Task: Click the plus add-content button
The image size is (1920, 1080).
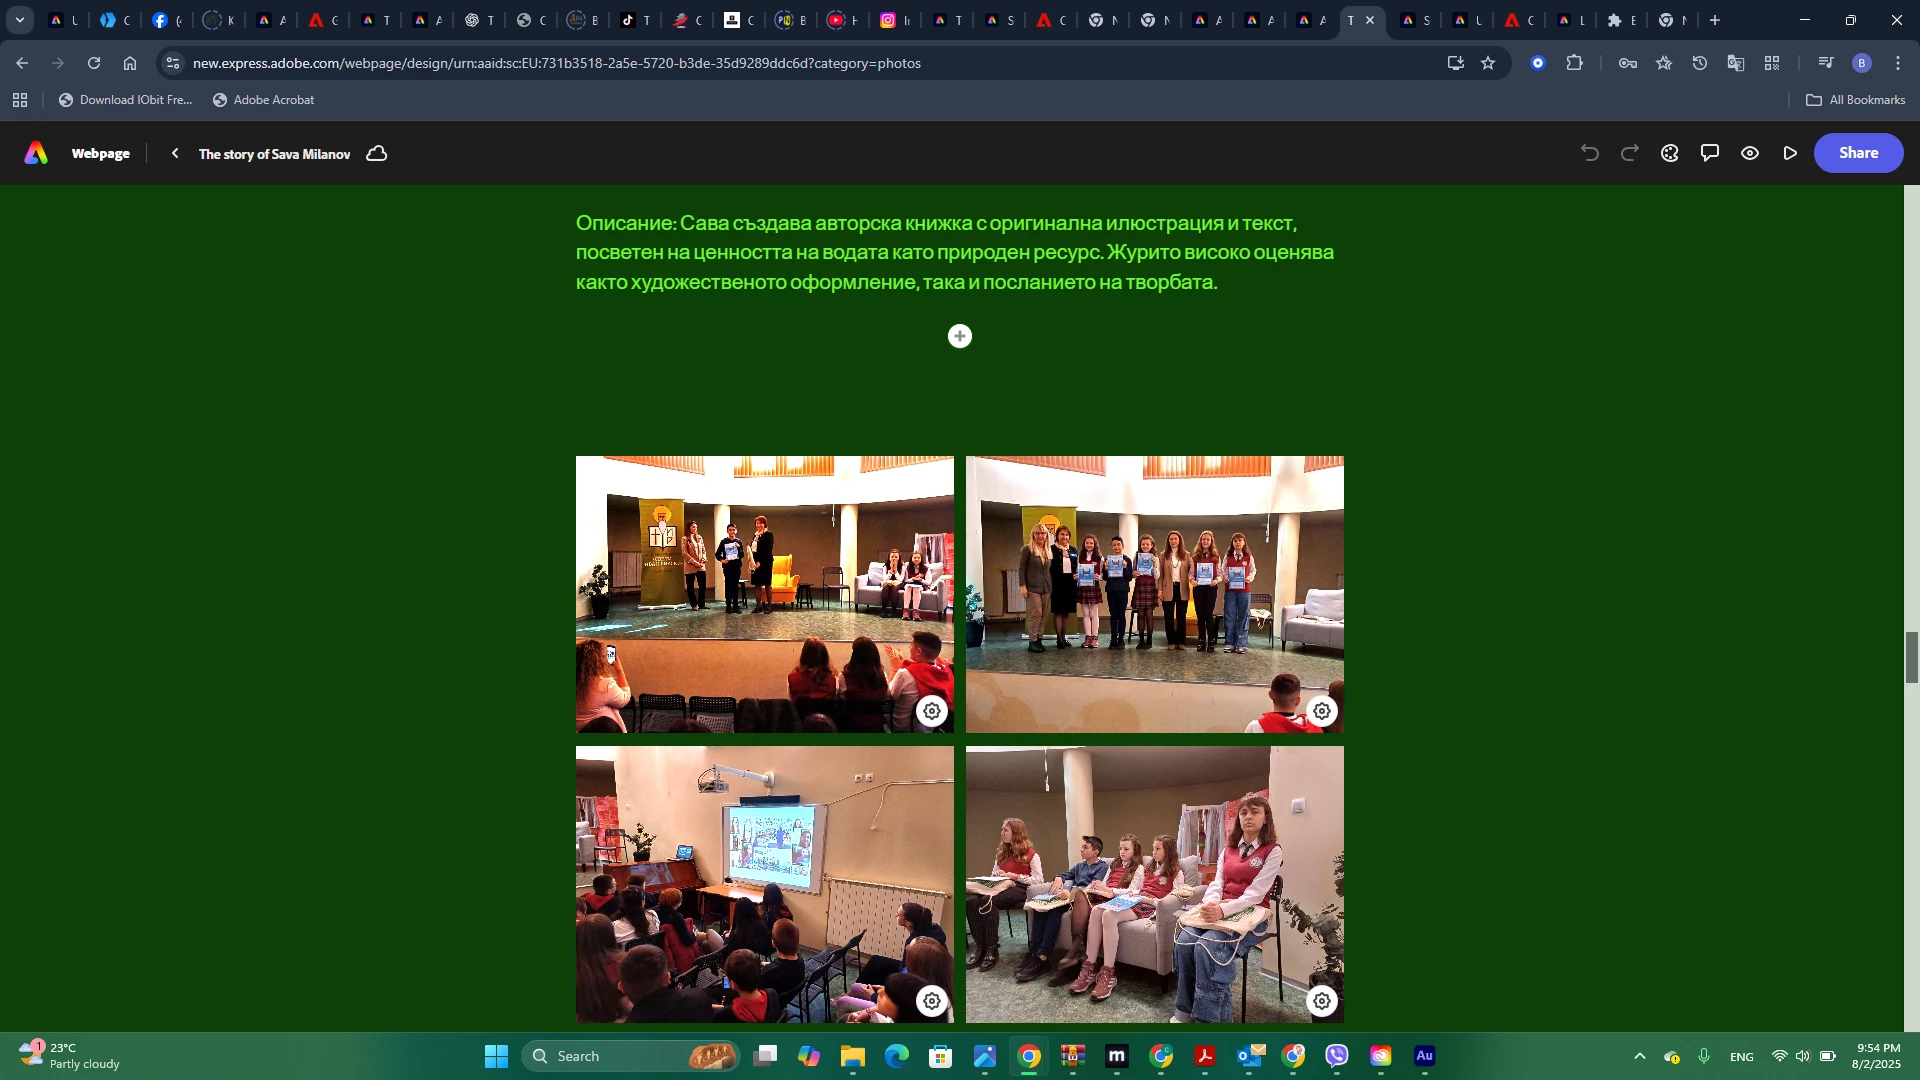Action: pyautogui.click(x=960, y=336)
